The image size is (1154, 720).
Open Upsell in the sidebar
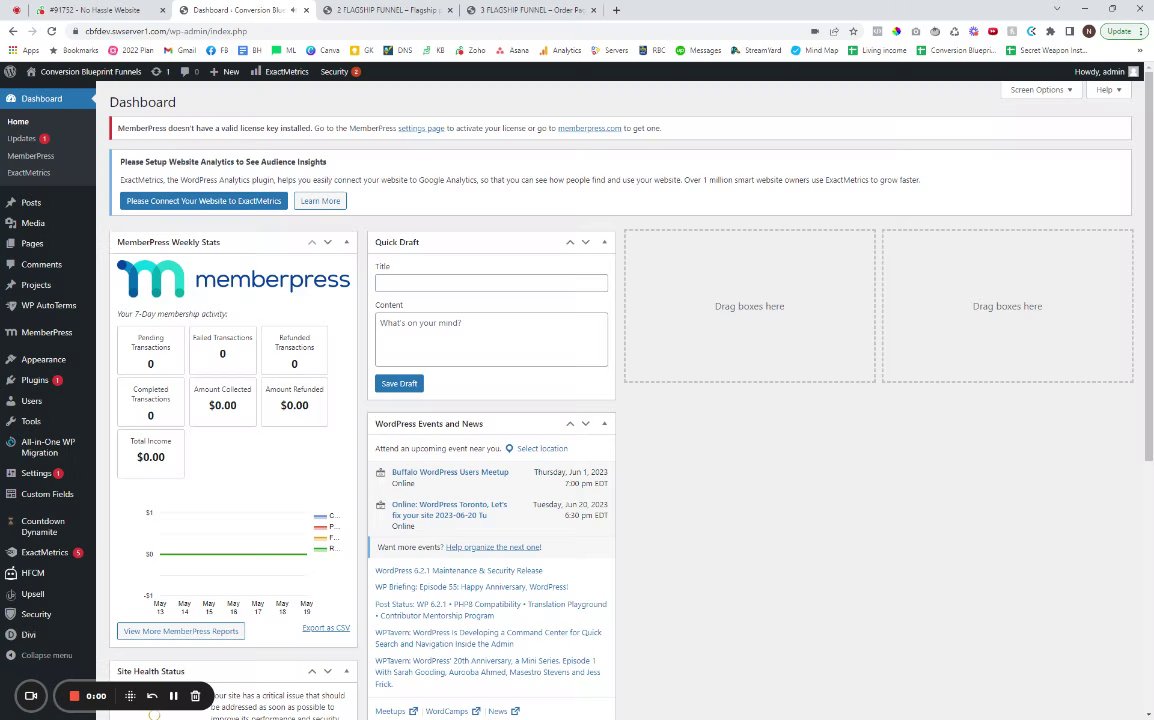tap(32, 593)
